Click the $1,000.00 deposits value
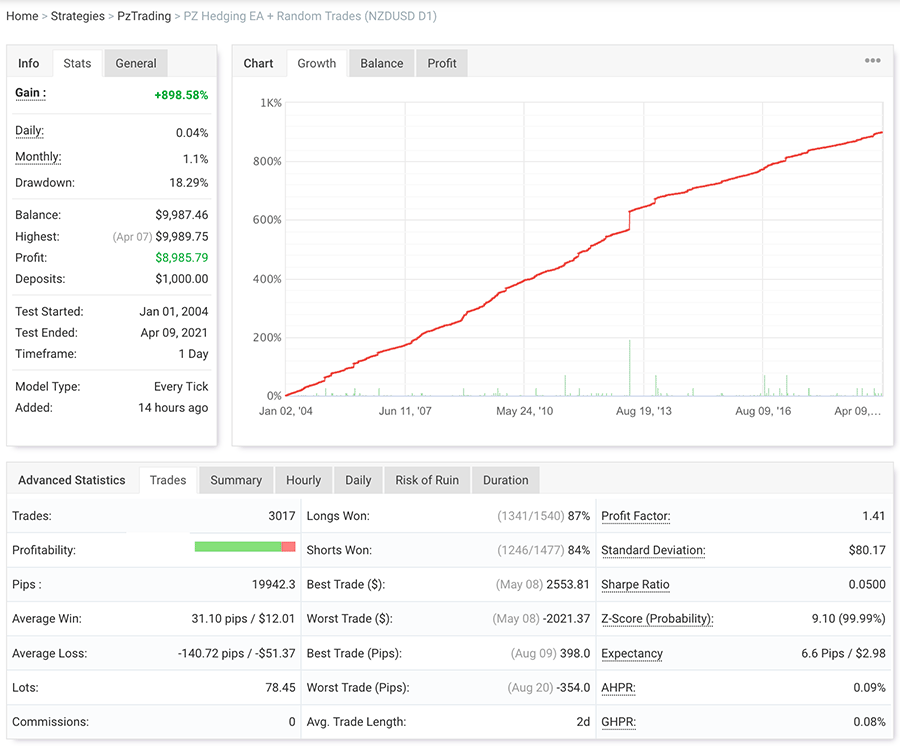 181,279
